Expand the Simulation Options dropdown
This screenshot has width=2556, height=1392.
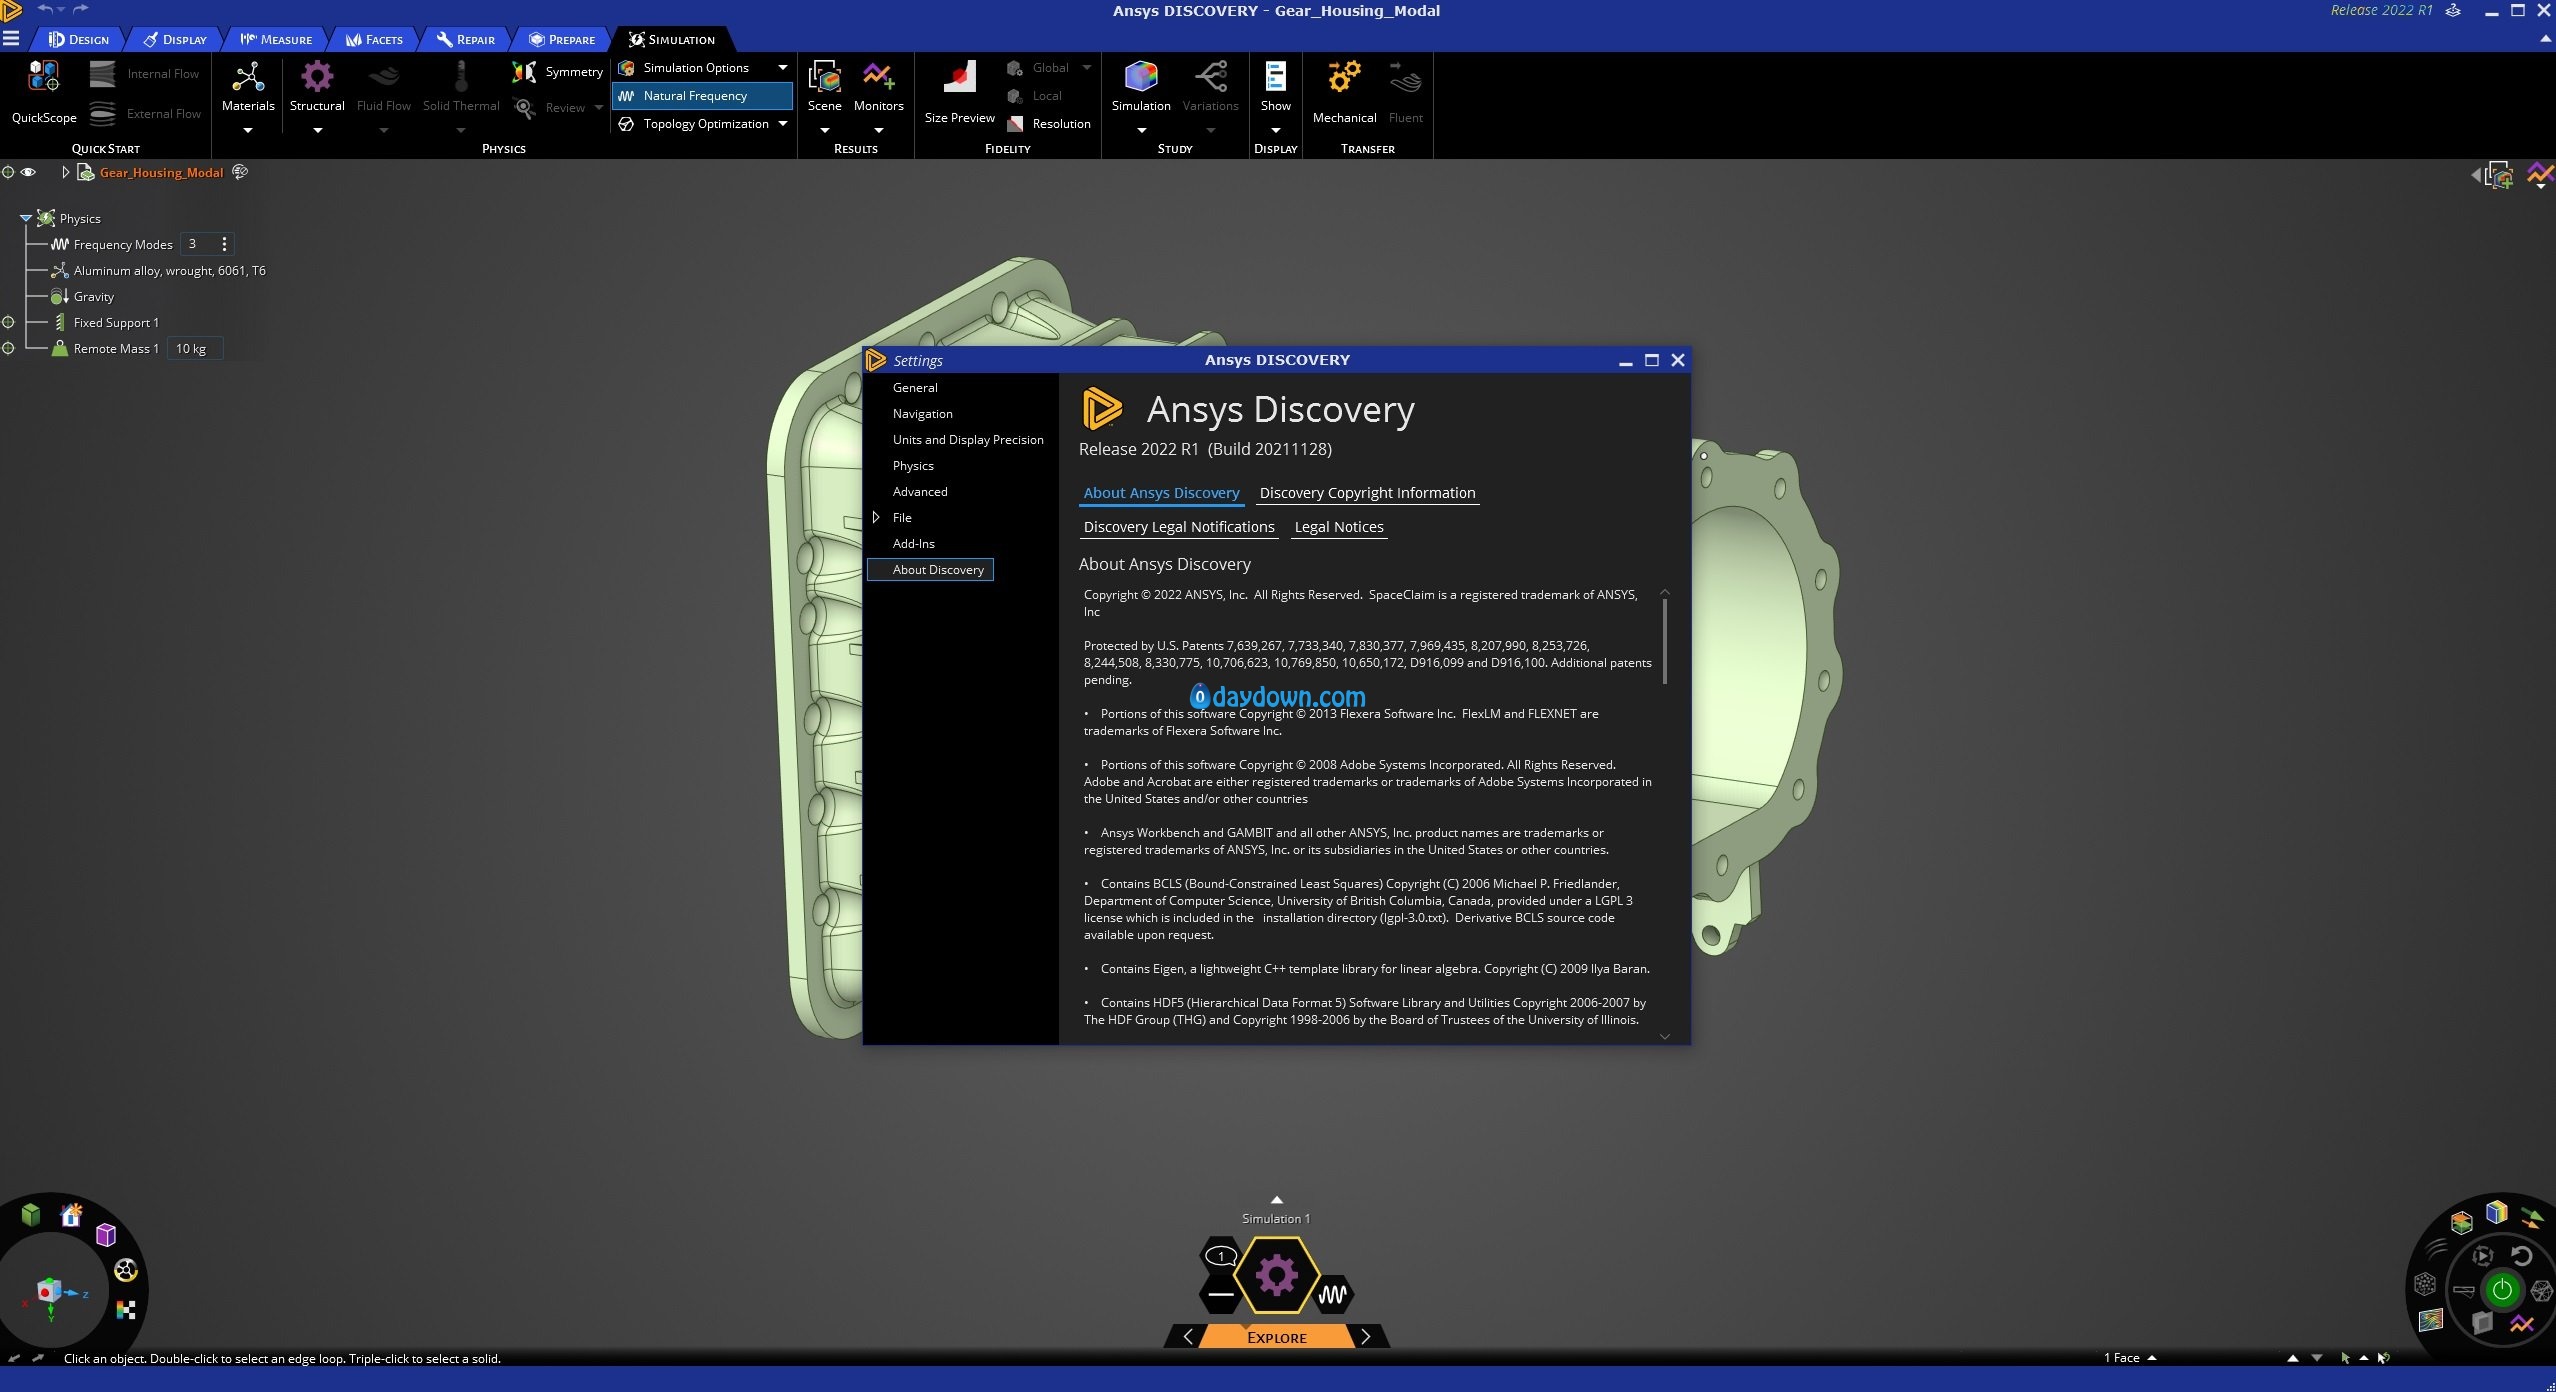782,68
